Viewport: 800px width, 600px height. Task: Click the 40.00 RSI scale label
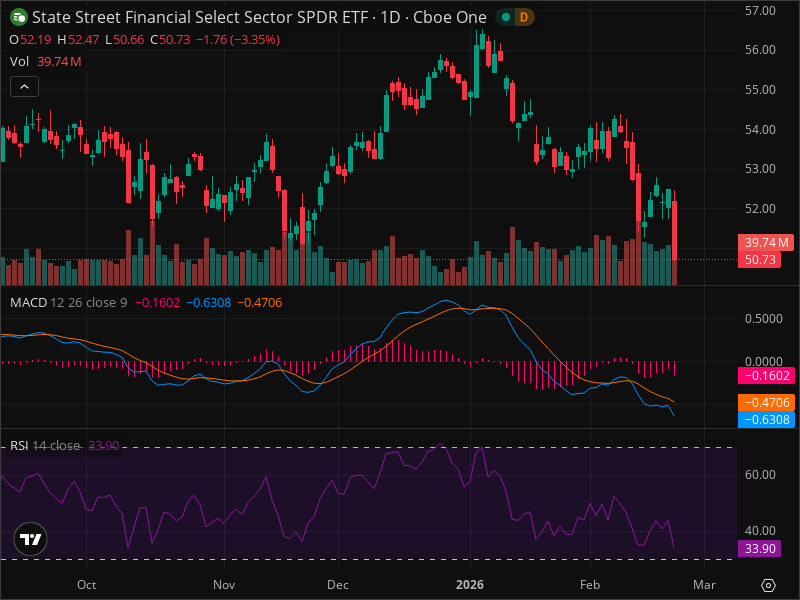click(760, 531)
